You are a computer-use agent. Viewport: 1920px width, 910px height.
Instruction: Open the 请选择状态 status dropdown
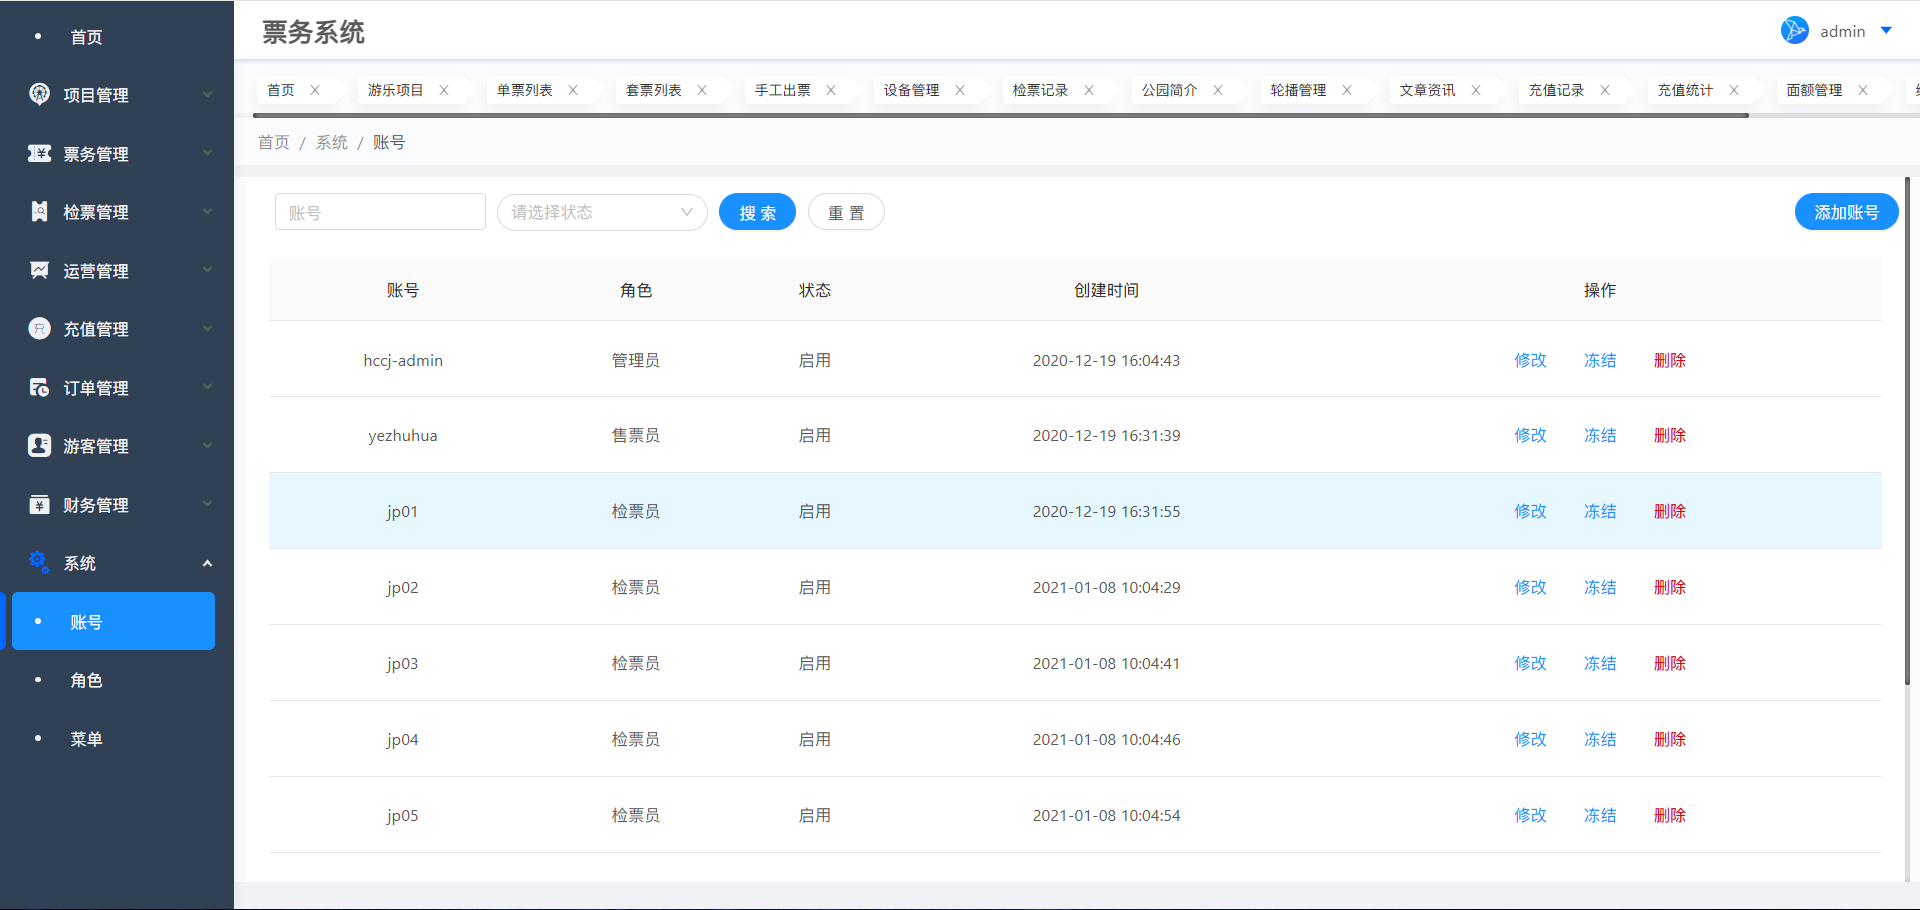tap(602, 212)
